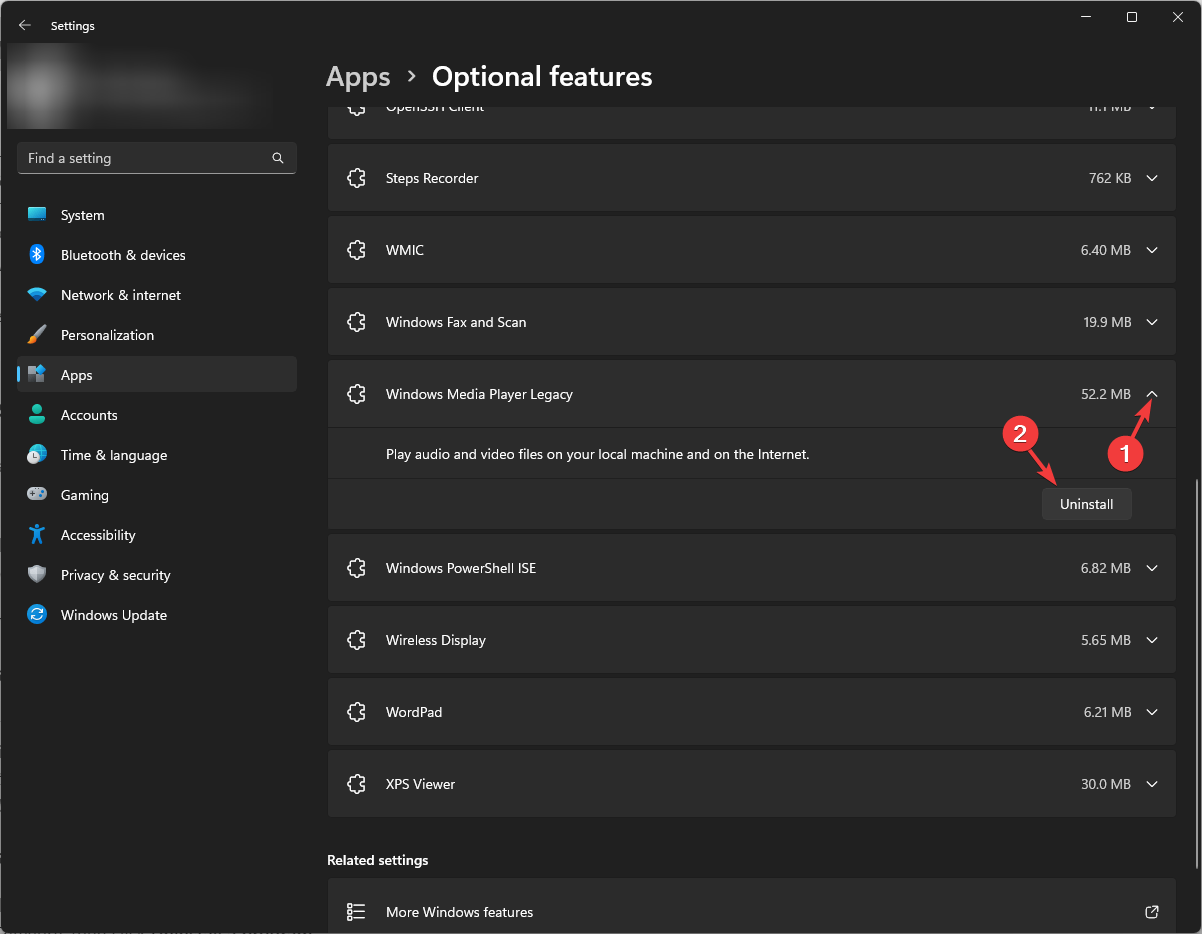Expand the Windows PowerShell ISE chevron
Viewport: 1202px width, 934px height.
[x=1152, y=568]
